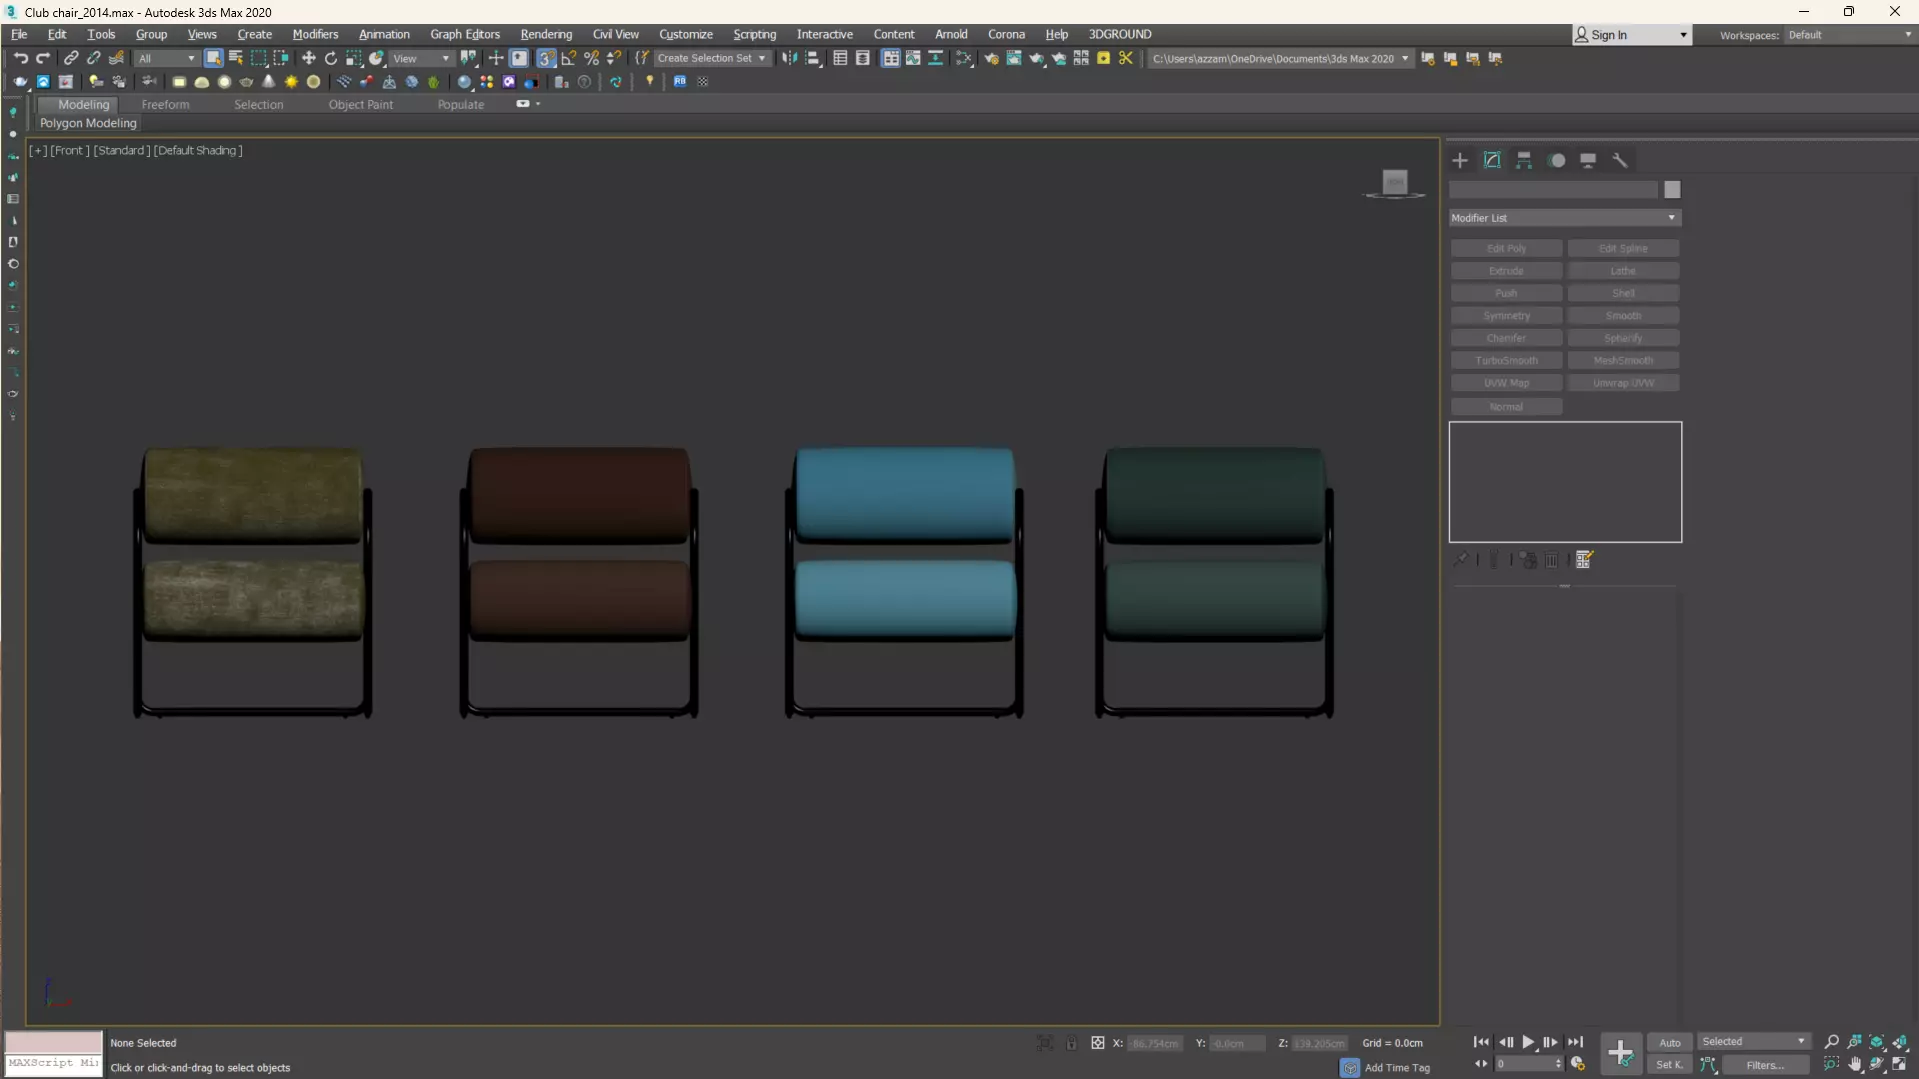Click the Configure Modifier Sets icon
This screenshot has width=1919, height=1079.
coord(1584,560)
